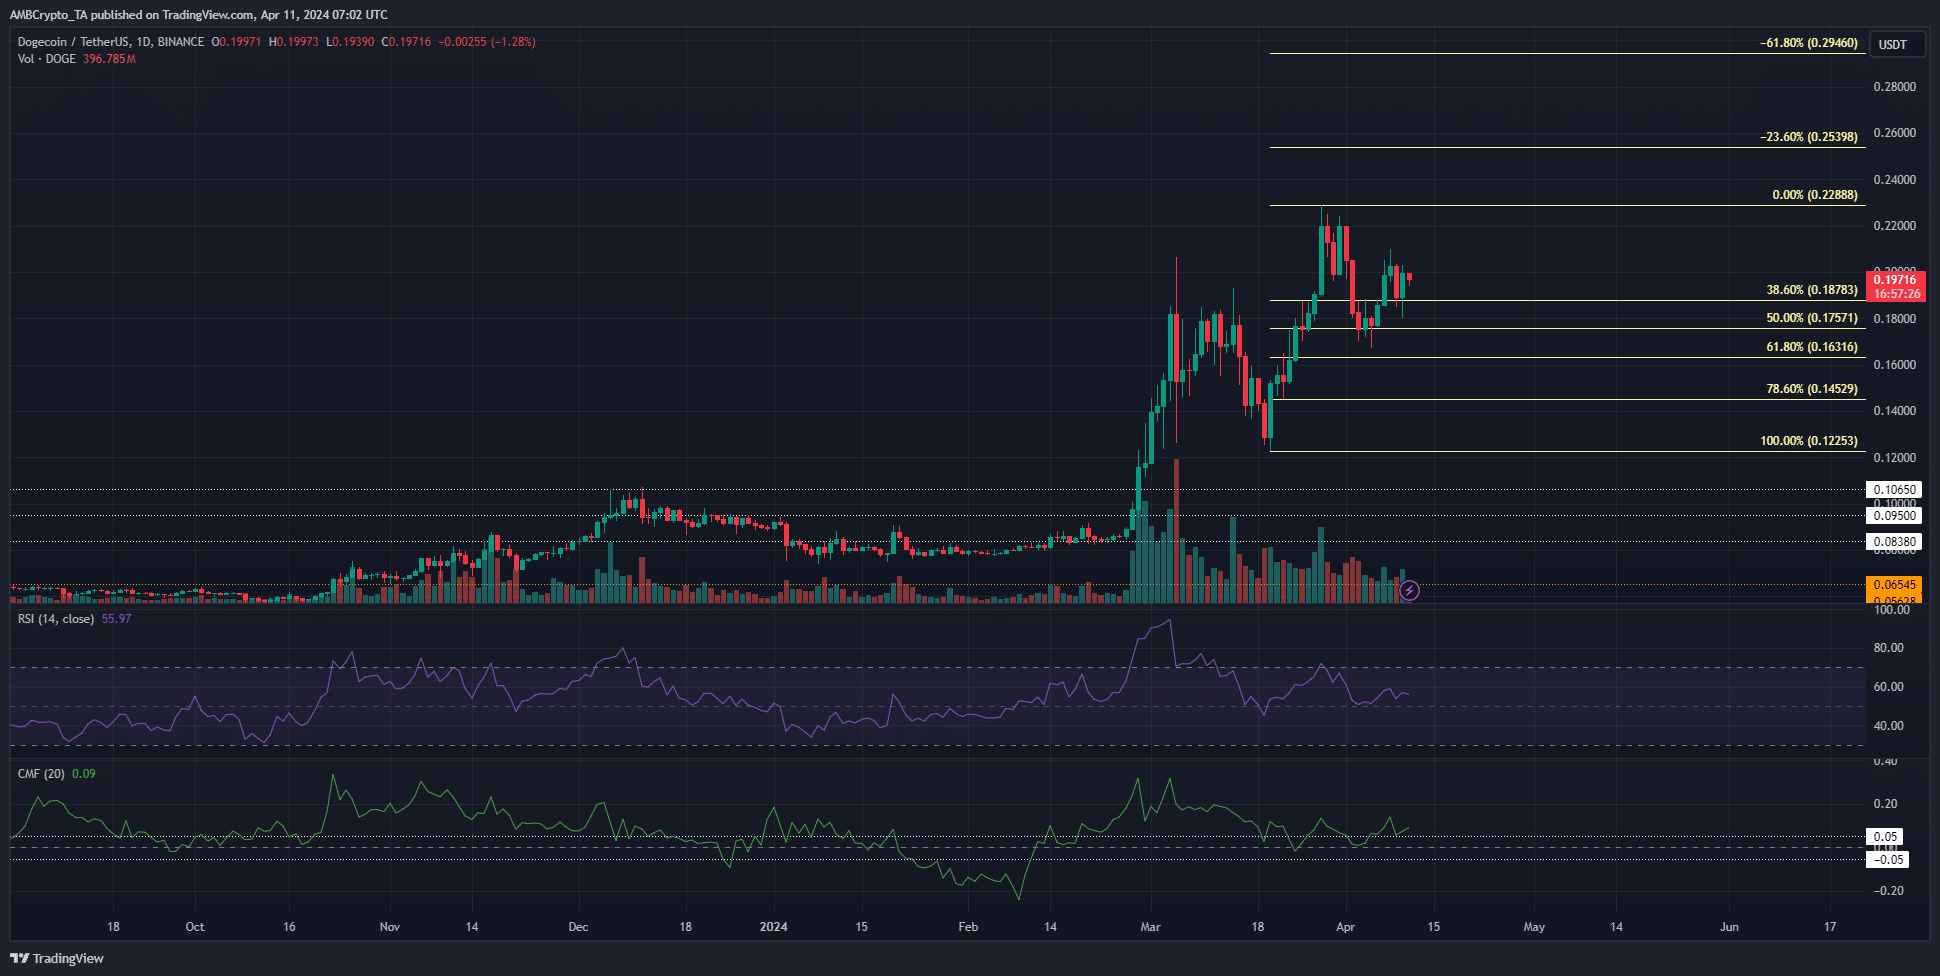Click the Jun label on time axis
Screen dimensions: 1940x976
(1729, 927)
